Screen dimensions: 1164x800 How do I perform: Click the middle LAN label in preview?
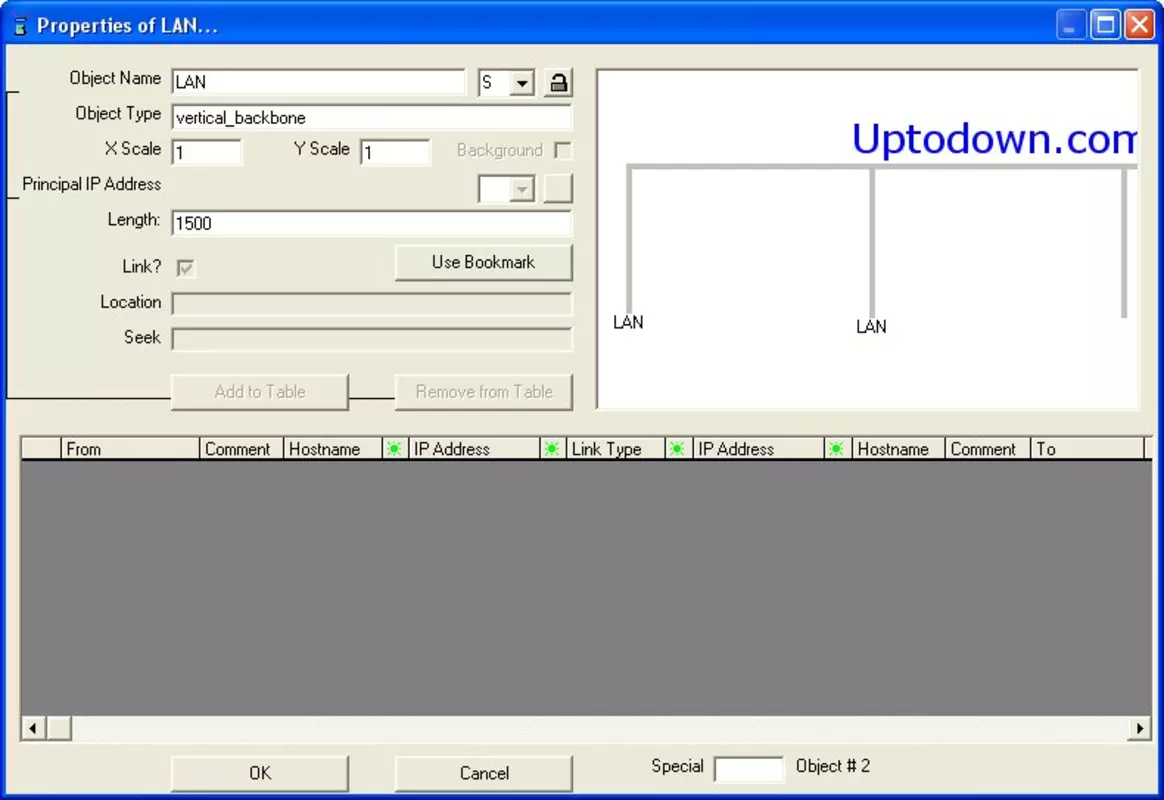871,327
